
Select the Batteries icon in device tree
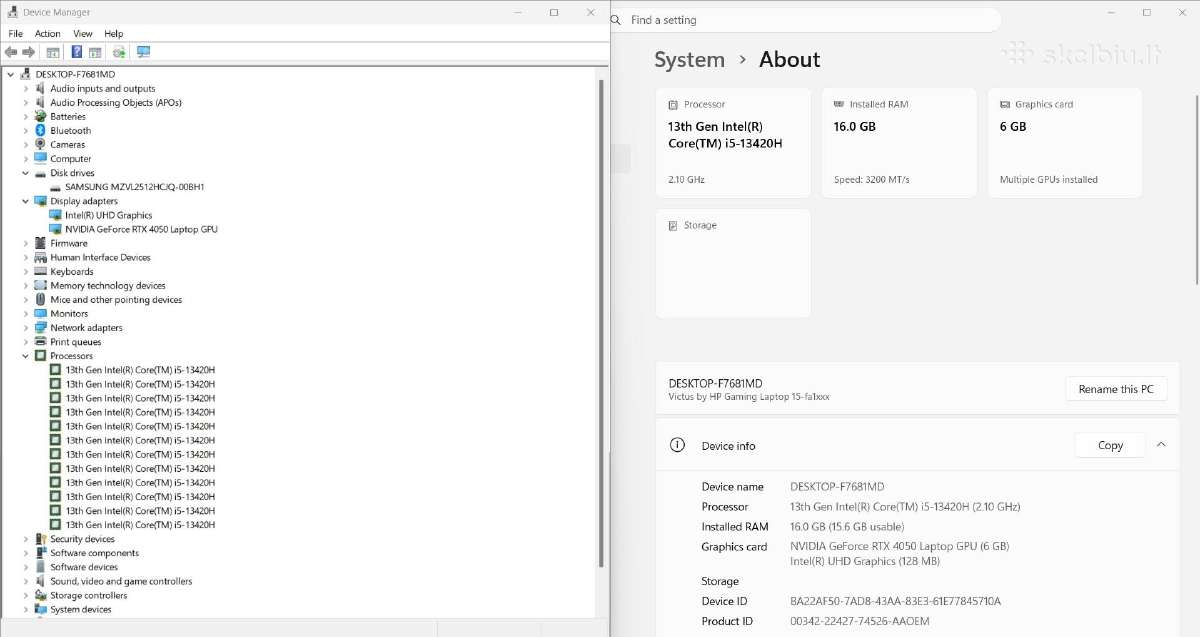click(x=40, y=116)
